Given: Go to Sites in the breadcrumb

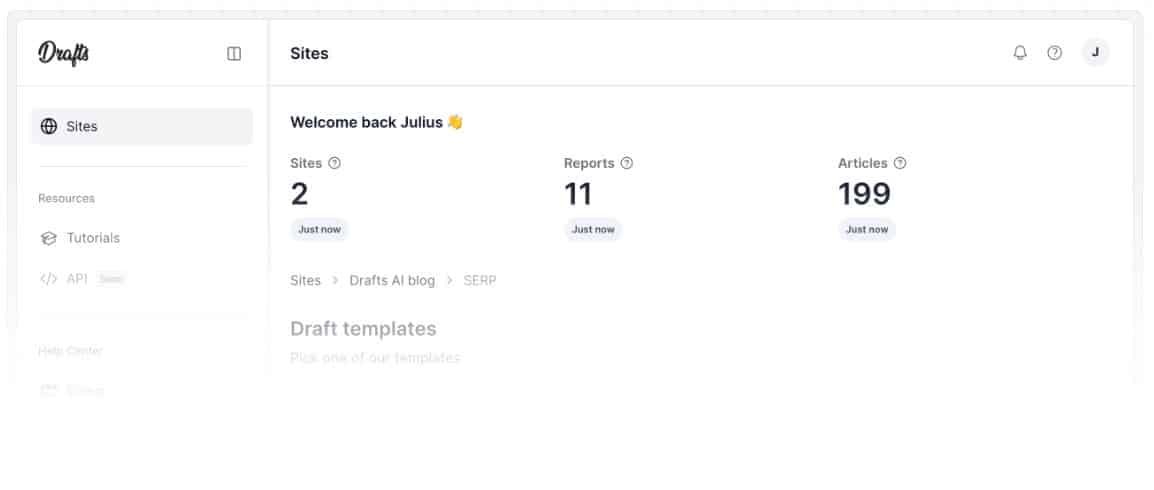Looking at the screenshot, I should (x=305, y=281).
